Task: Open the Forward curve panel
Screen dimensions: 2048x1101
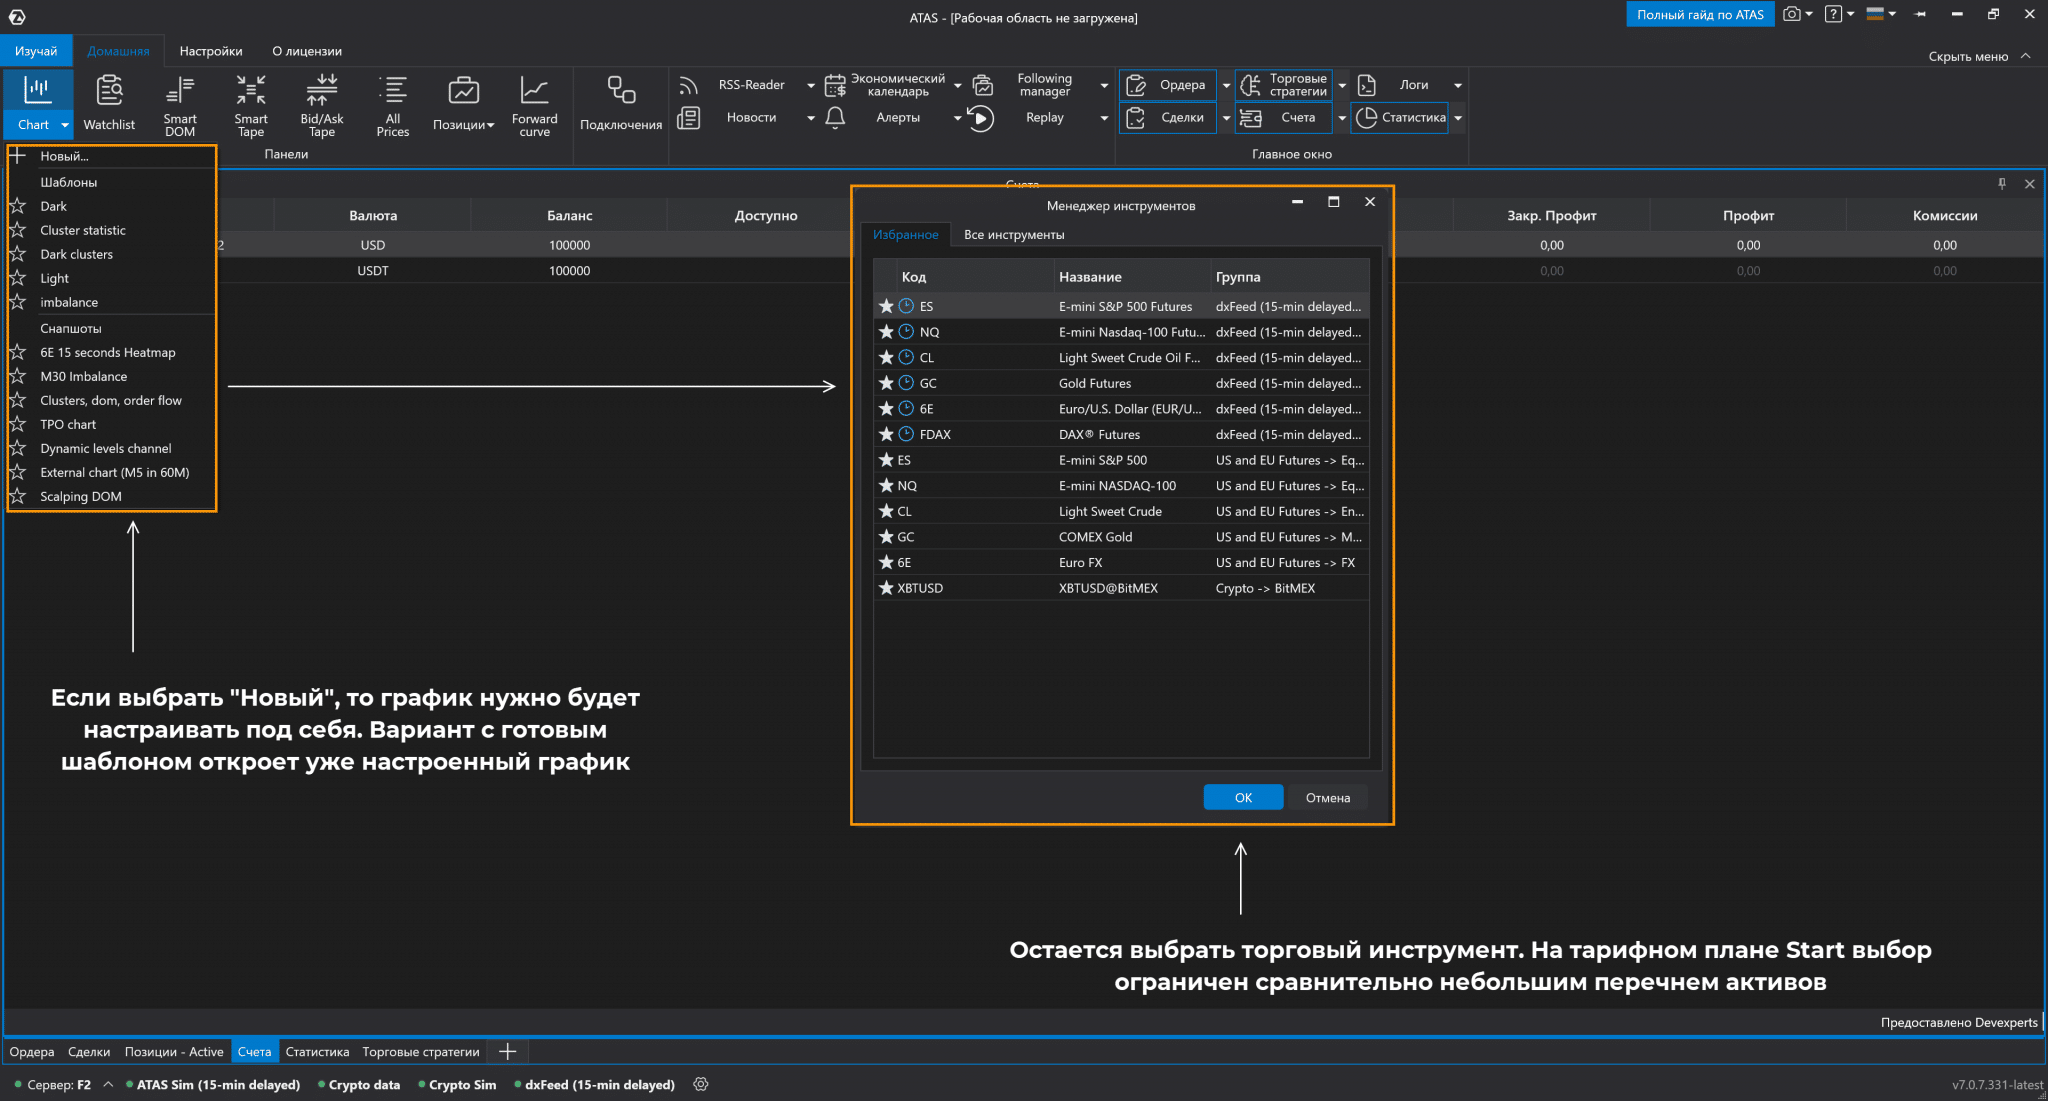Action: pos(534,104)
